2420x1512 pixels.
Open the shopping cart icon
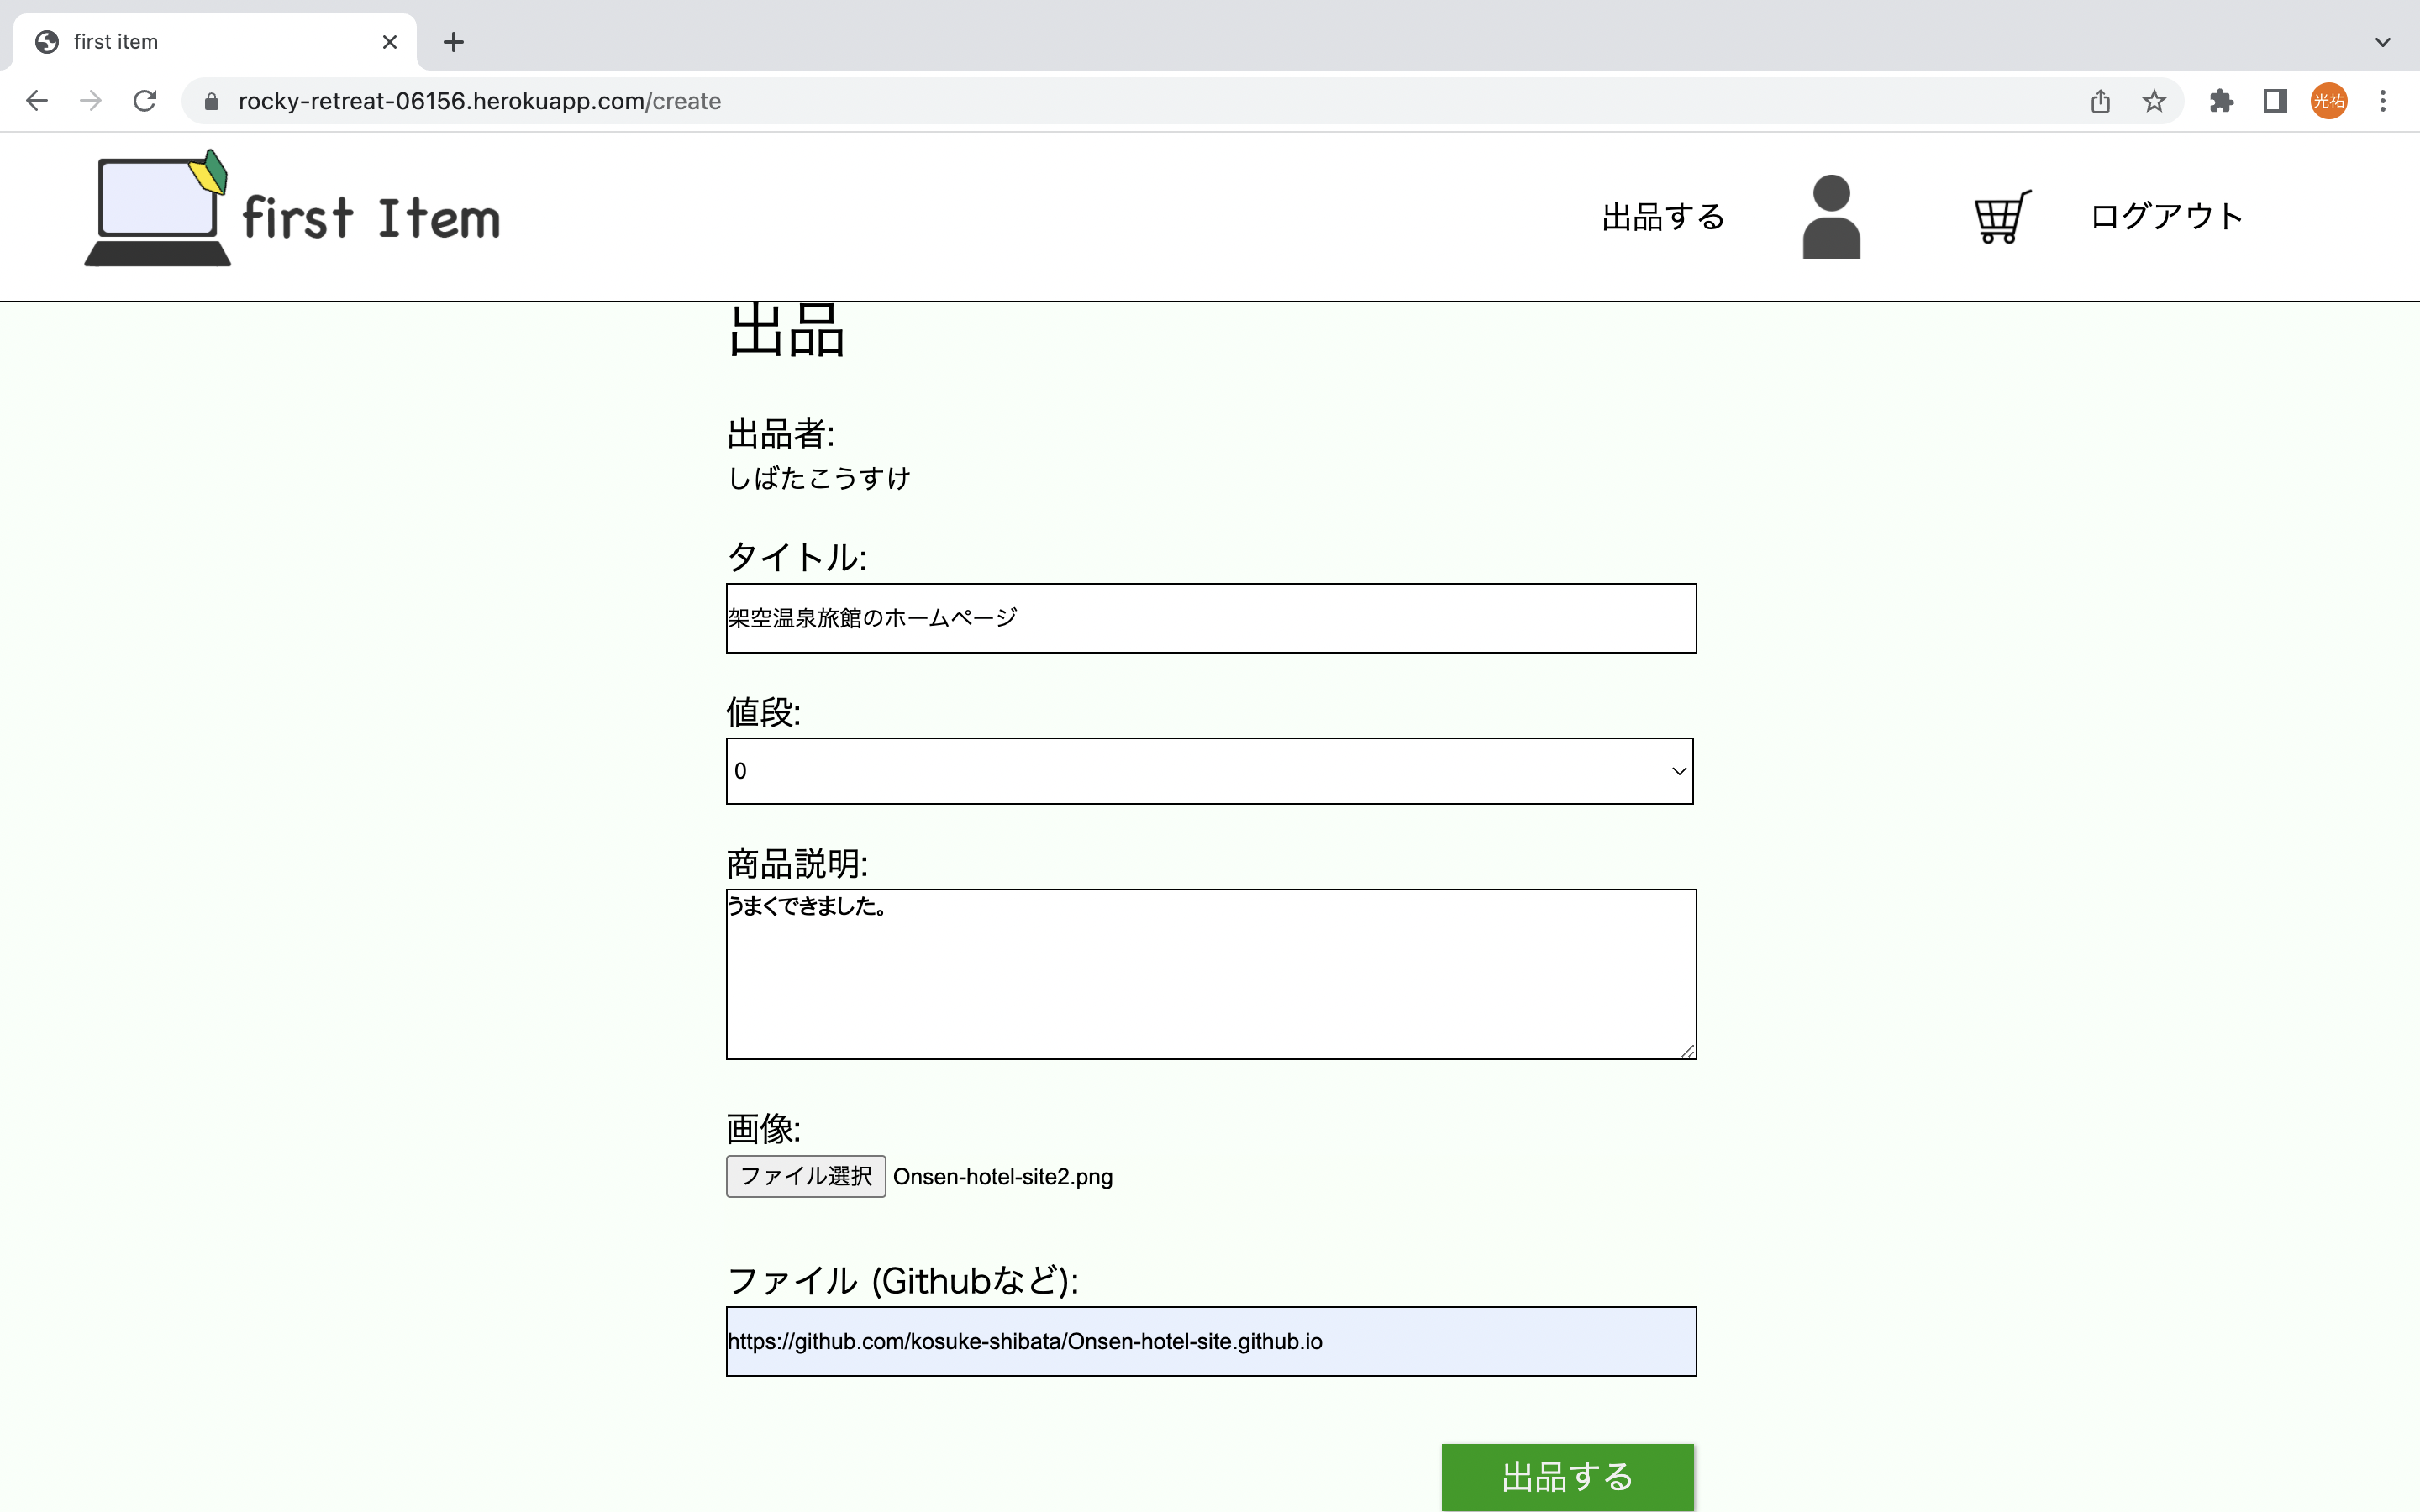tap(2002, 216)
